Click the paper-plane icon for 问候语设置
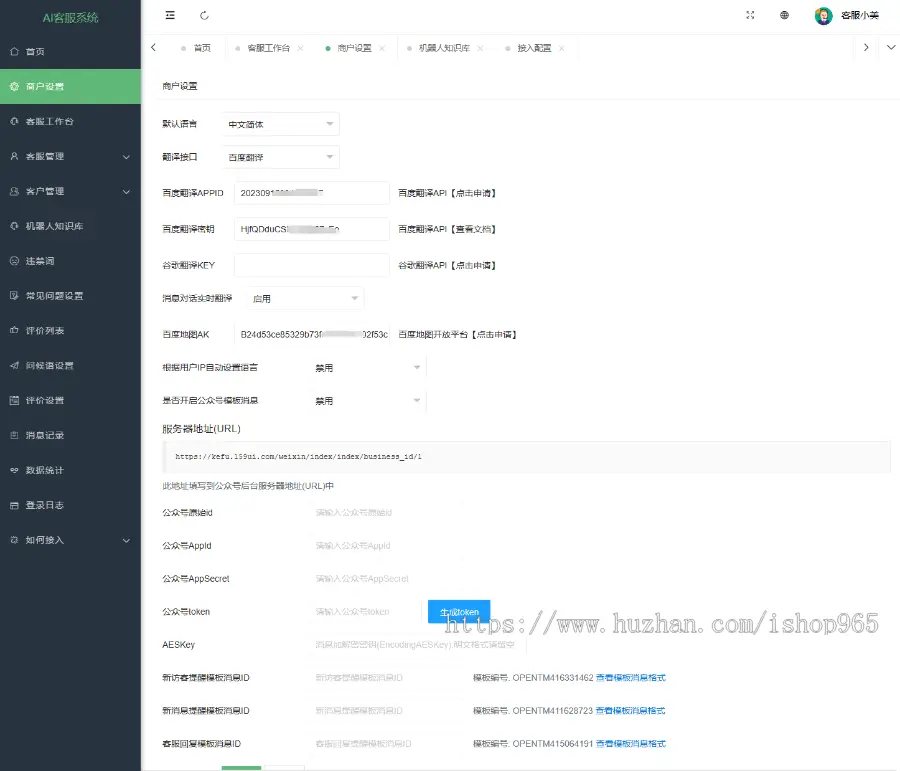This screenshot has width=900, height=771. click(x=14, y=365)
